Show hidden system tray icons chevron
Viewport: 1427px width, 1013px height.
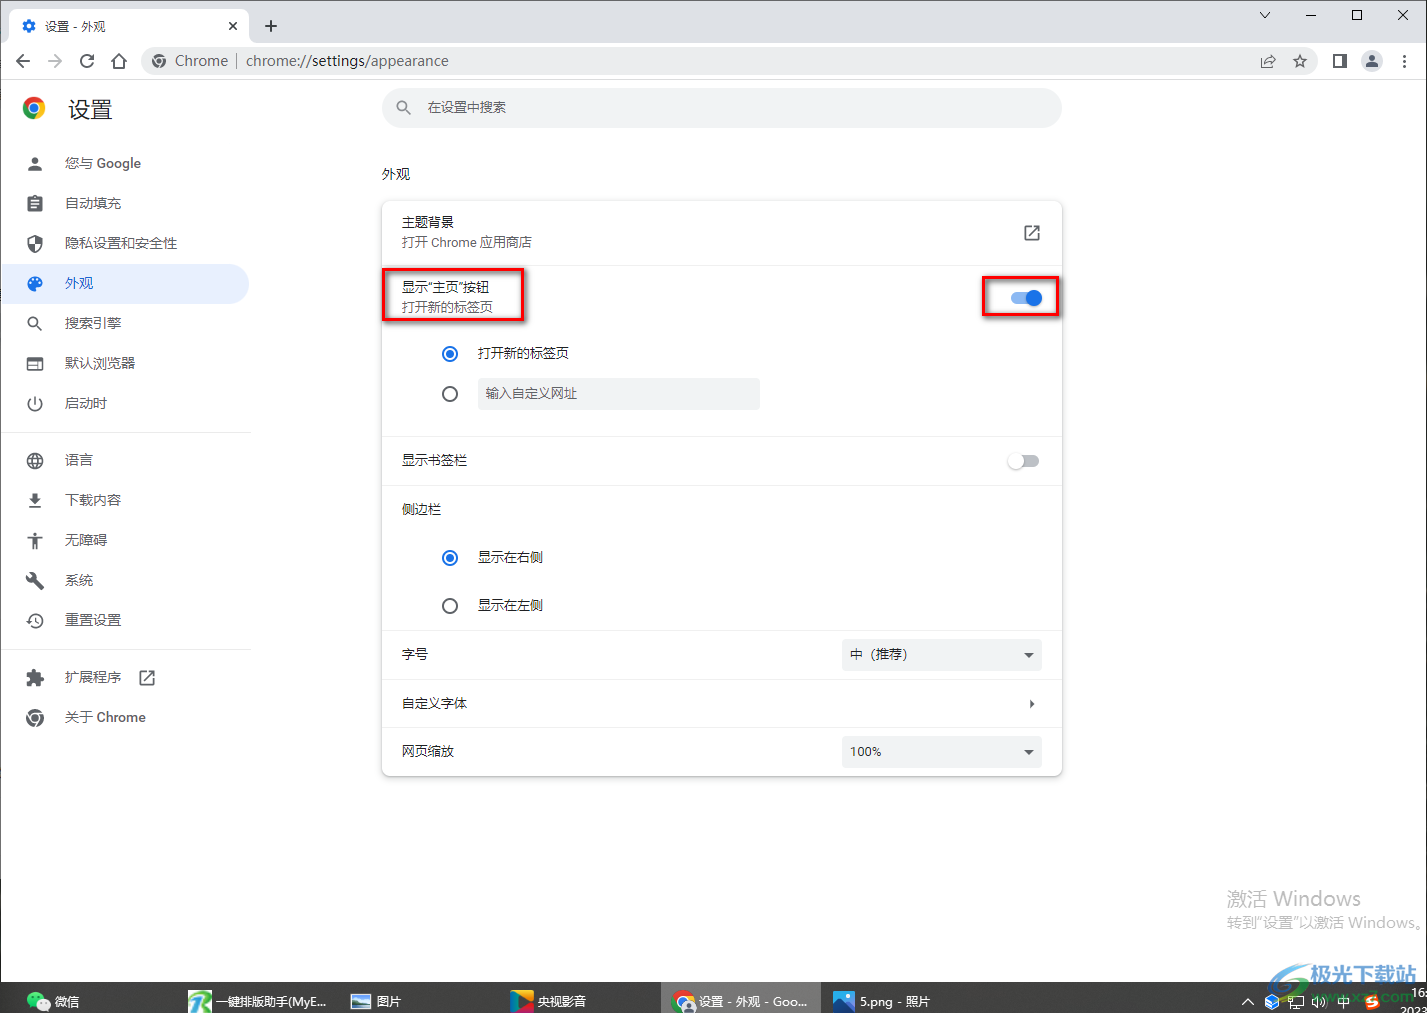pyautogui.click(x=1247, y=1001)
